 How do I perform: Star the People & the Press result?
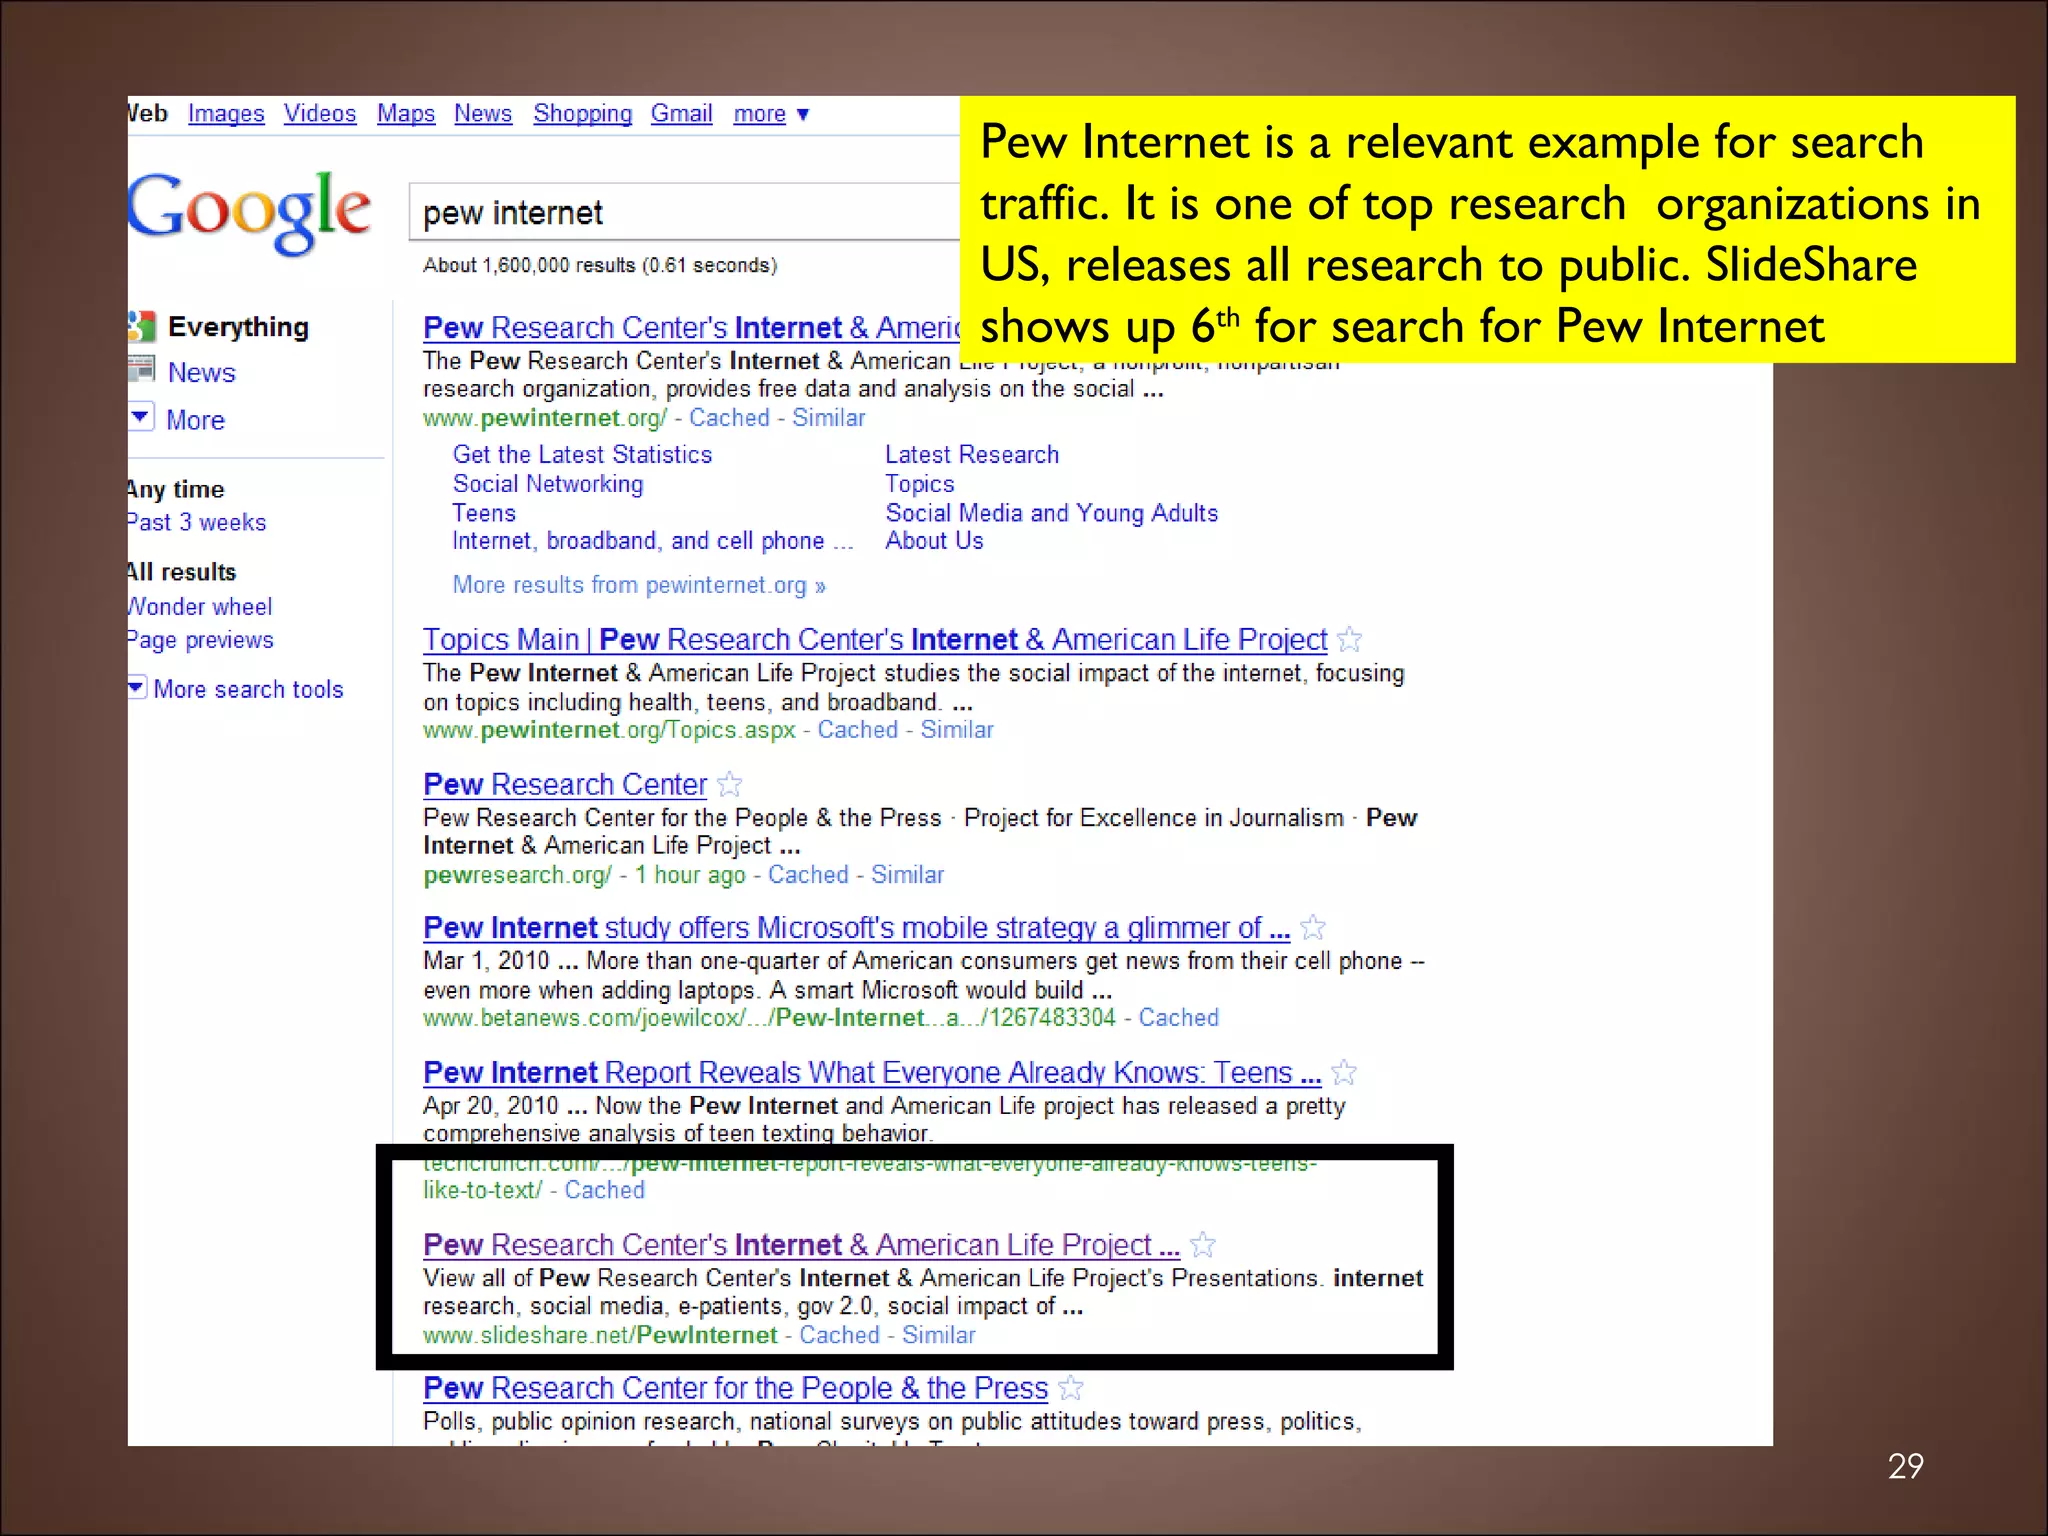[x=1070, y=1388]
